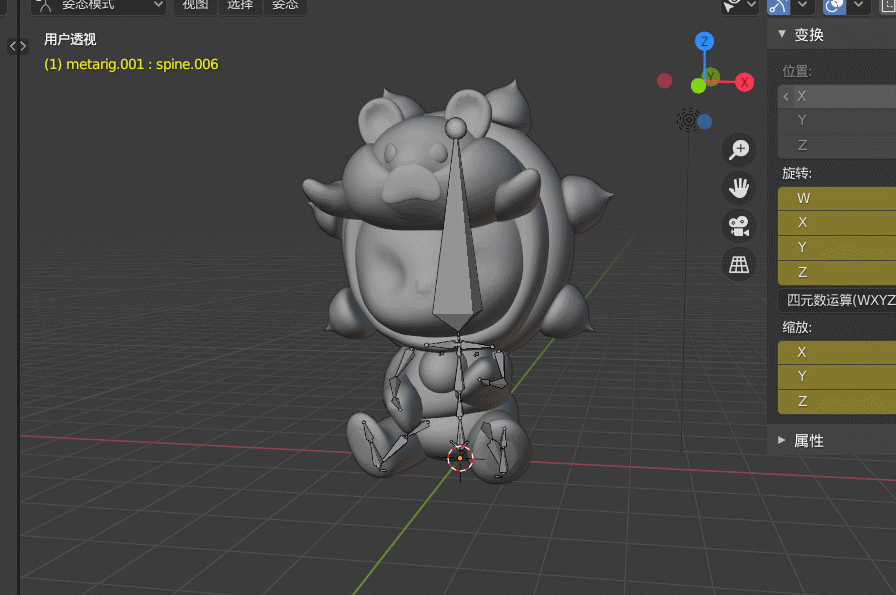Click the scale Y field
Image resolution: width=896 pixels, height=595 pixels.
point(837,376)
